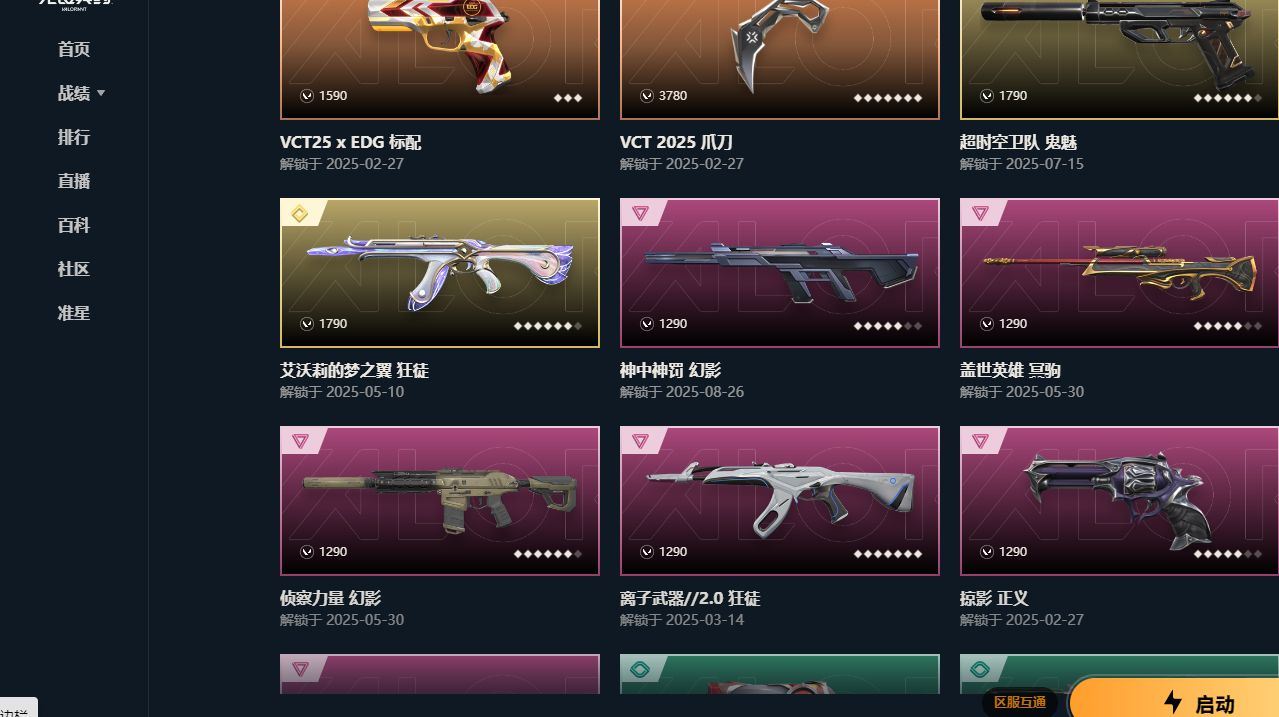Screen dimensions: 1279x717
Task: Click the pink tier badge on 神中神罚 幻影
Action: point(640,213)
